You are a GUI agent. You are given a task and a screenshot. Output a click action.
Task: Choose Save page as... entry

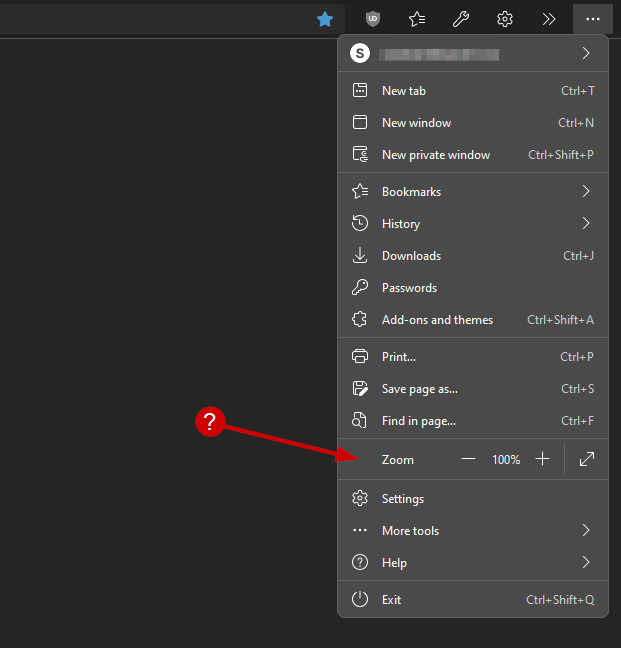(x=473, y=389)
